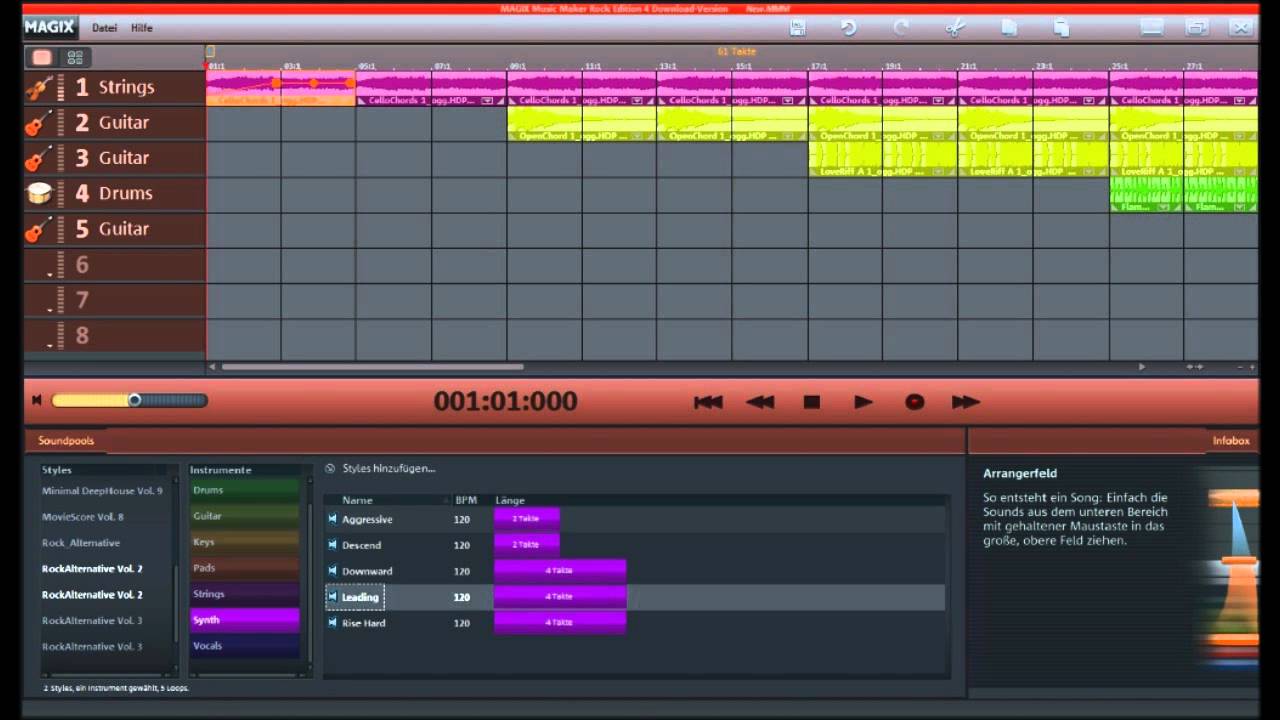Jump to song start with skip-back button

(x=708, y=402)
